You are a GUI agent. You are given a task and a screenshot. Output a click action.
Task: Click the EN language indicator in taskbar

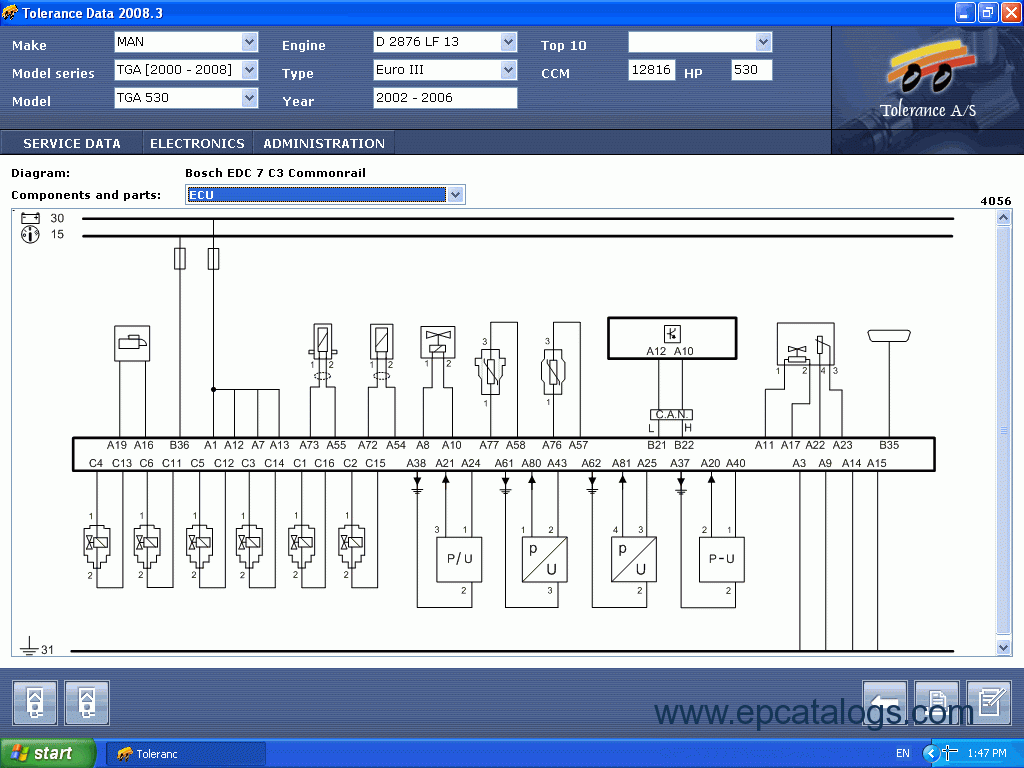(x=903, y=754)
